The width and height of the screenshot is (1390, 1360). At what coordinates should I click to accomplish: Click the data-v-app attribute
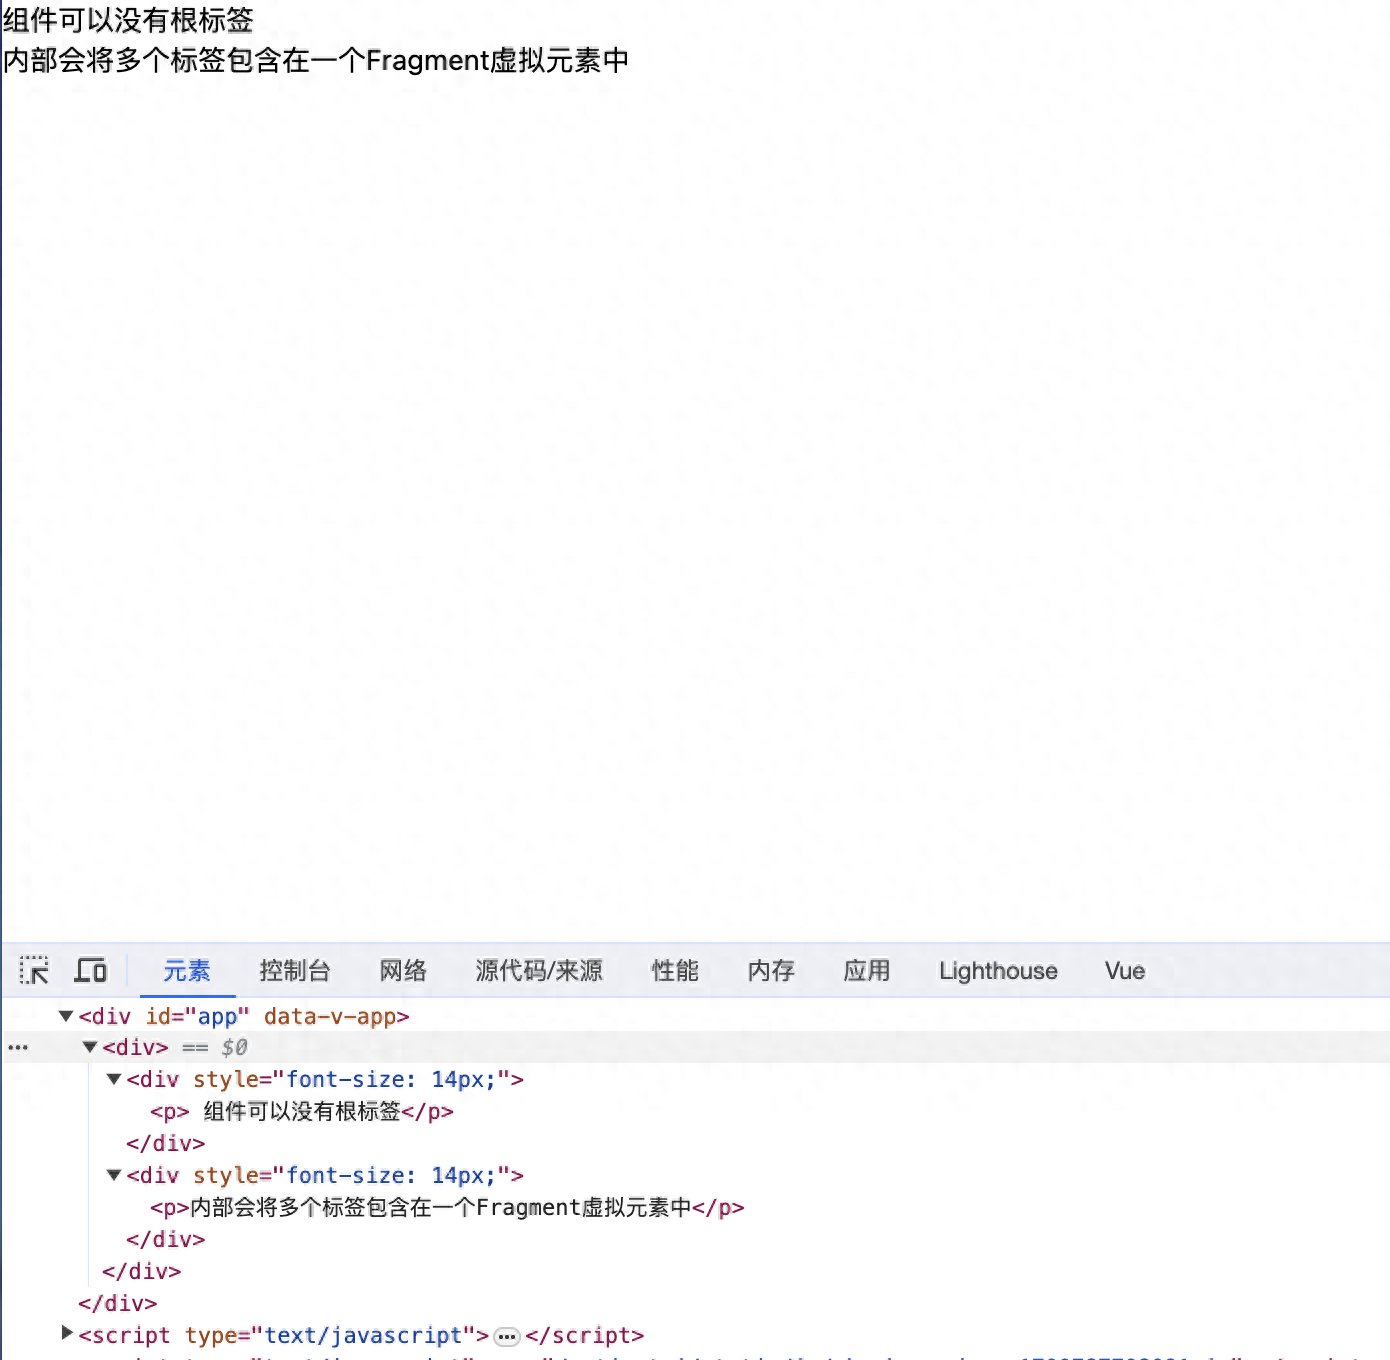pos(330,1016)
